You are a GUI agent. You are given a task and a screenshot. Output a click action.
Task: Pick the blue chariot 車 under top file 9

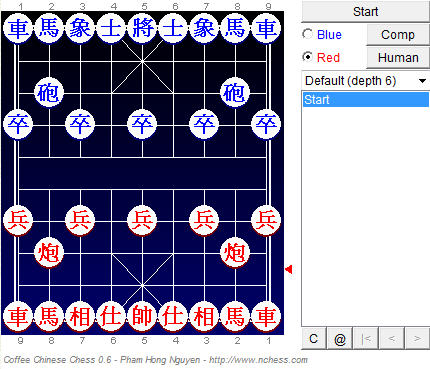tap(266, 28)
